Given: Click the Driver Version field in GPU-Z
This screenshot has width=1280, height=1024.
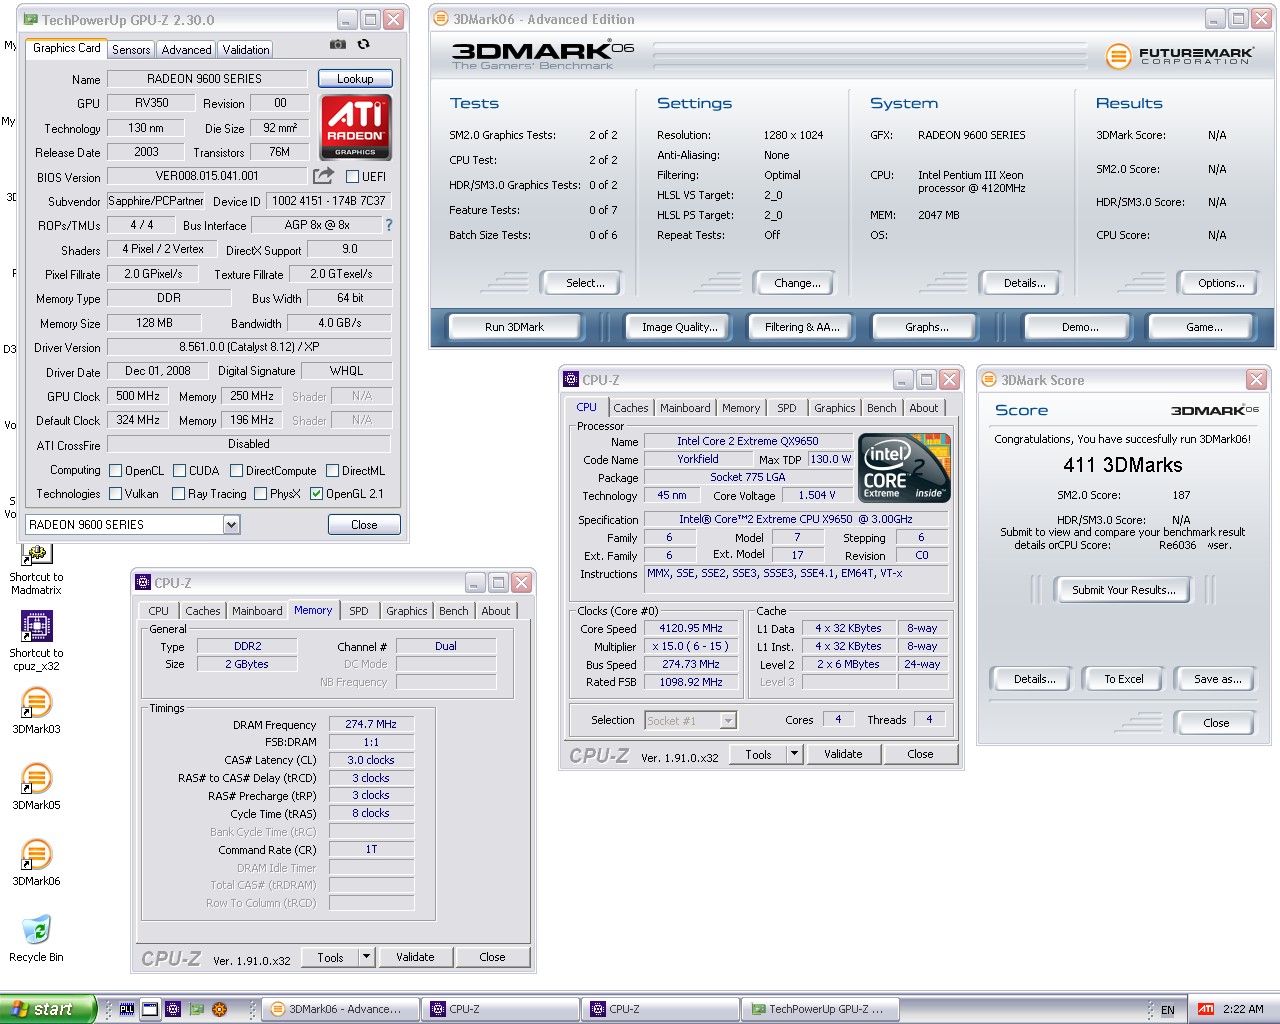Looking at the screenshot, I should point(249,347).
